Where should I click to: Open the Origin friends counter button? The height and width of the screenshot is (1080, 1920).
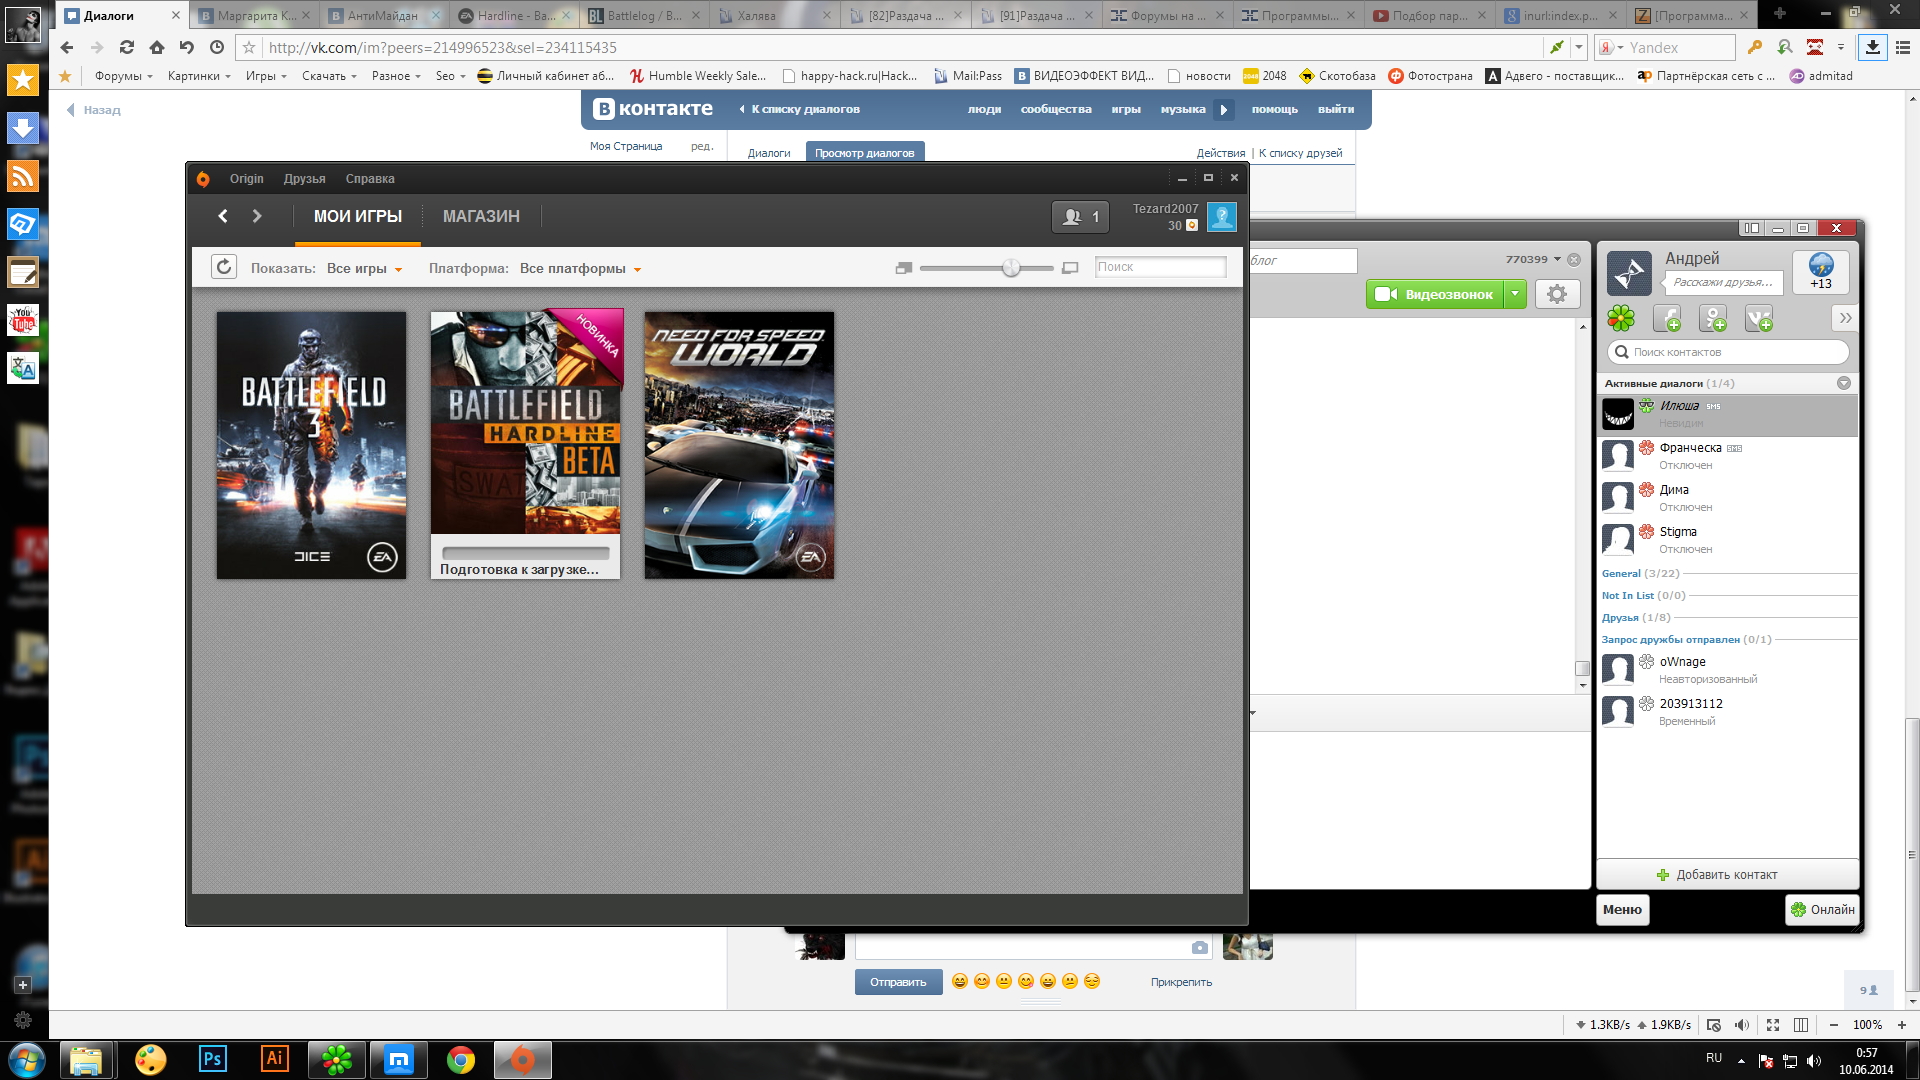(1080, 217)
